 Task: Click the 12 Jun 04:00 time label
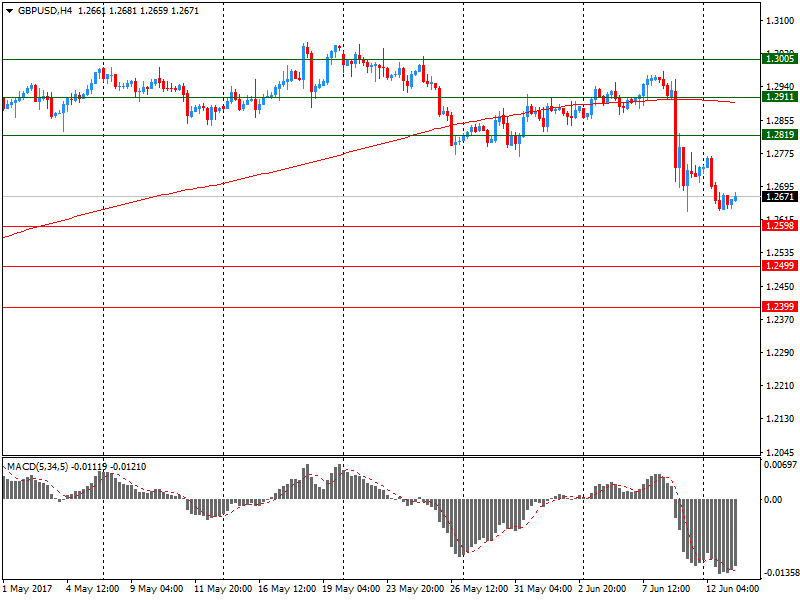pyautogui.click(x=732, y=589)
